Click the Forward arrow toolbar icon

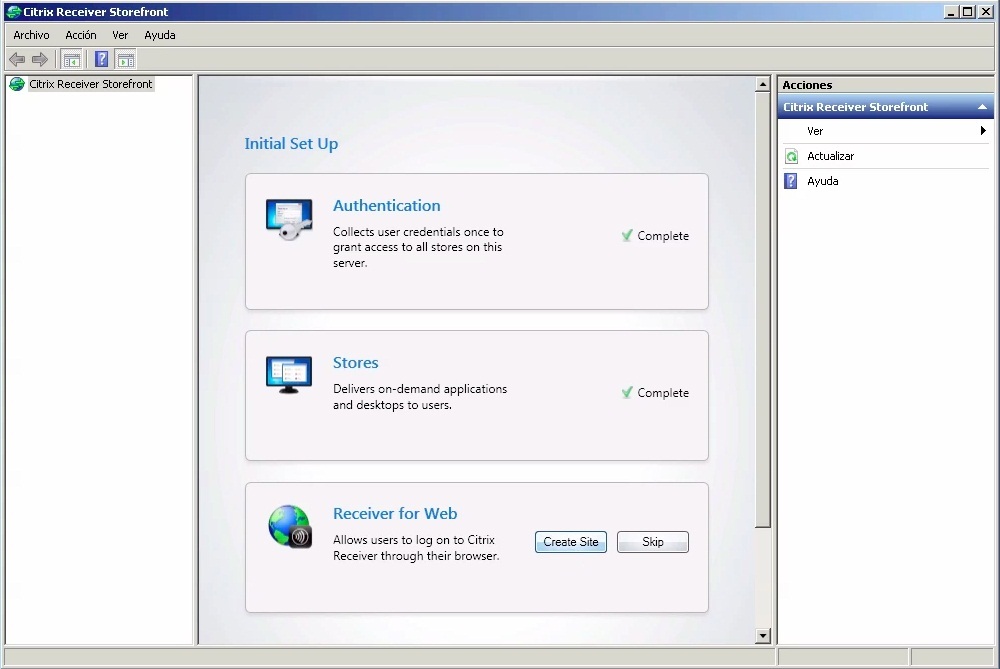coord(40,60)
